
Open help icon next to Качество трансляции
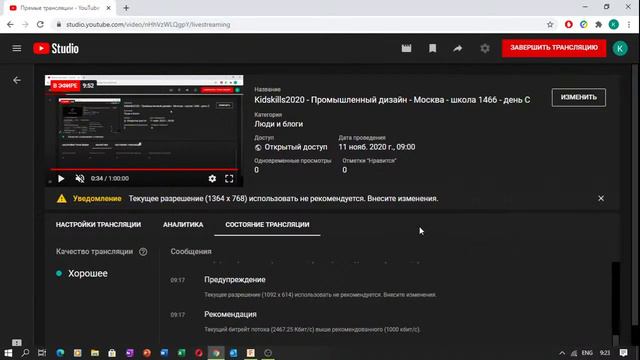143,252
